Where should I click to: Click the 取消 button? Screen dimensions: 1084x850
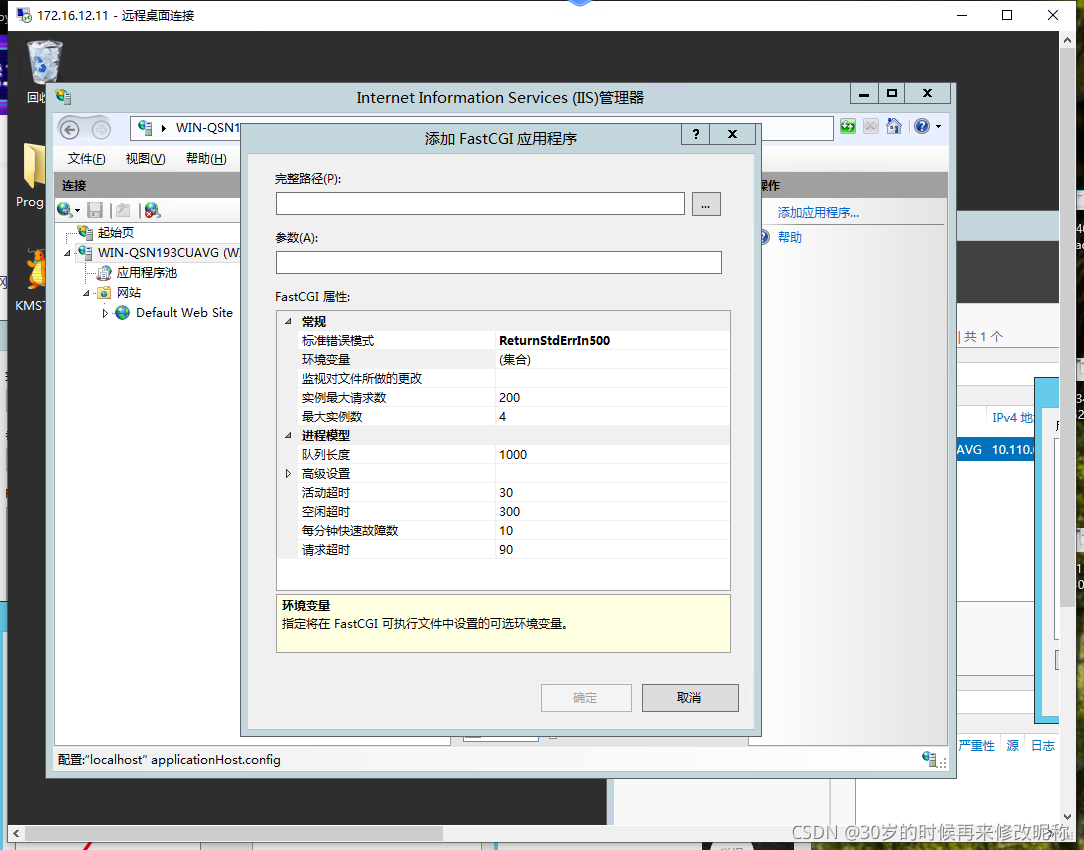pyautogui.click(x=690, y=698)
